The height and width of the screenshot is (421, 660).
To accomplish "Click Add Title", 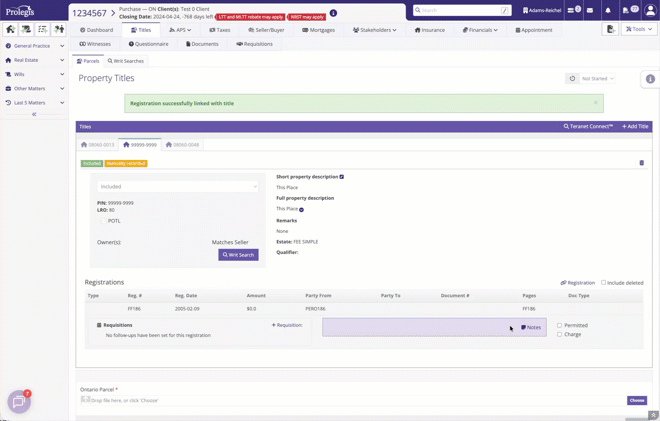I will tap(635, 126).
